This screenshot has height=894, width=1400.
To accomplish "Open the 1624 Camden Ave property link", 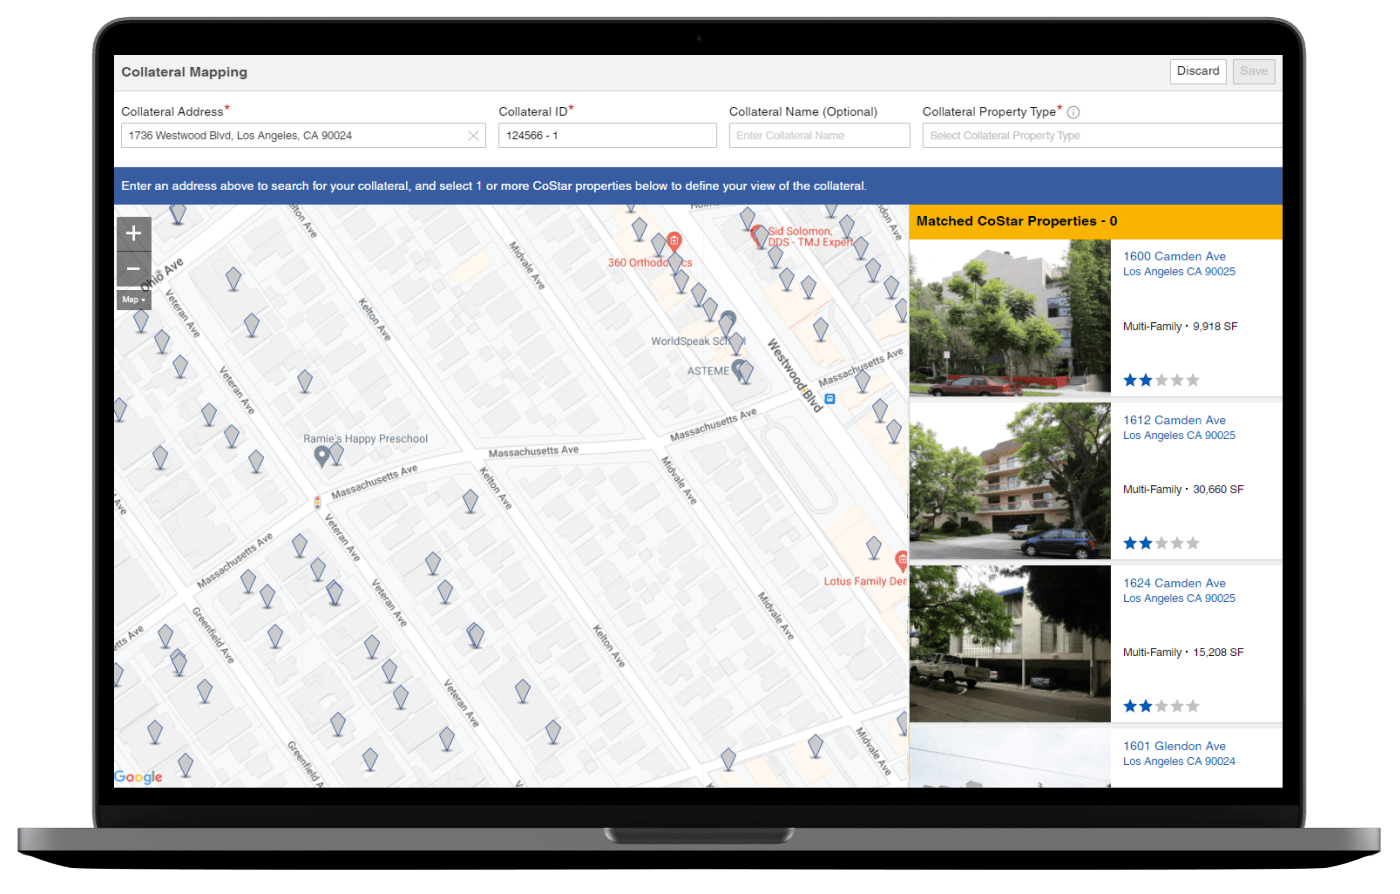I will [x=1174, y=583].
